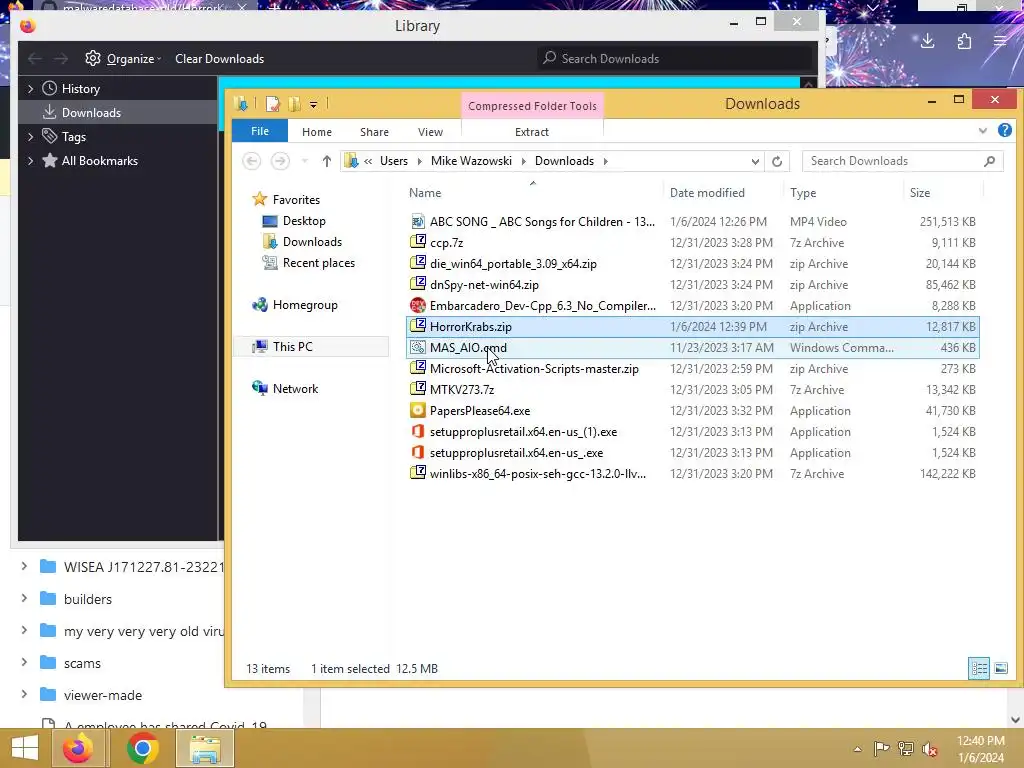This screenshot has width=1024, height=768.
Task: Expand the viewer-made folder in background page
Action: 24,694
